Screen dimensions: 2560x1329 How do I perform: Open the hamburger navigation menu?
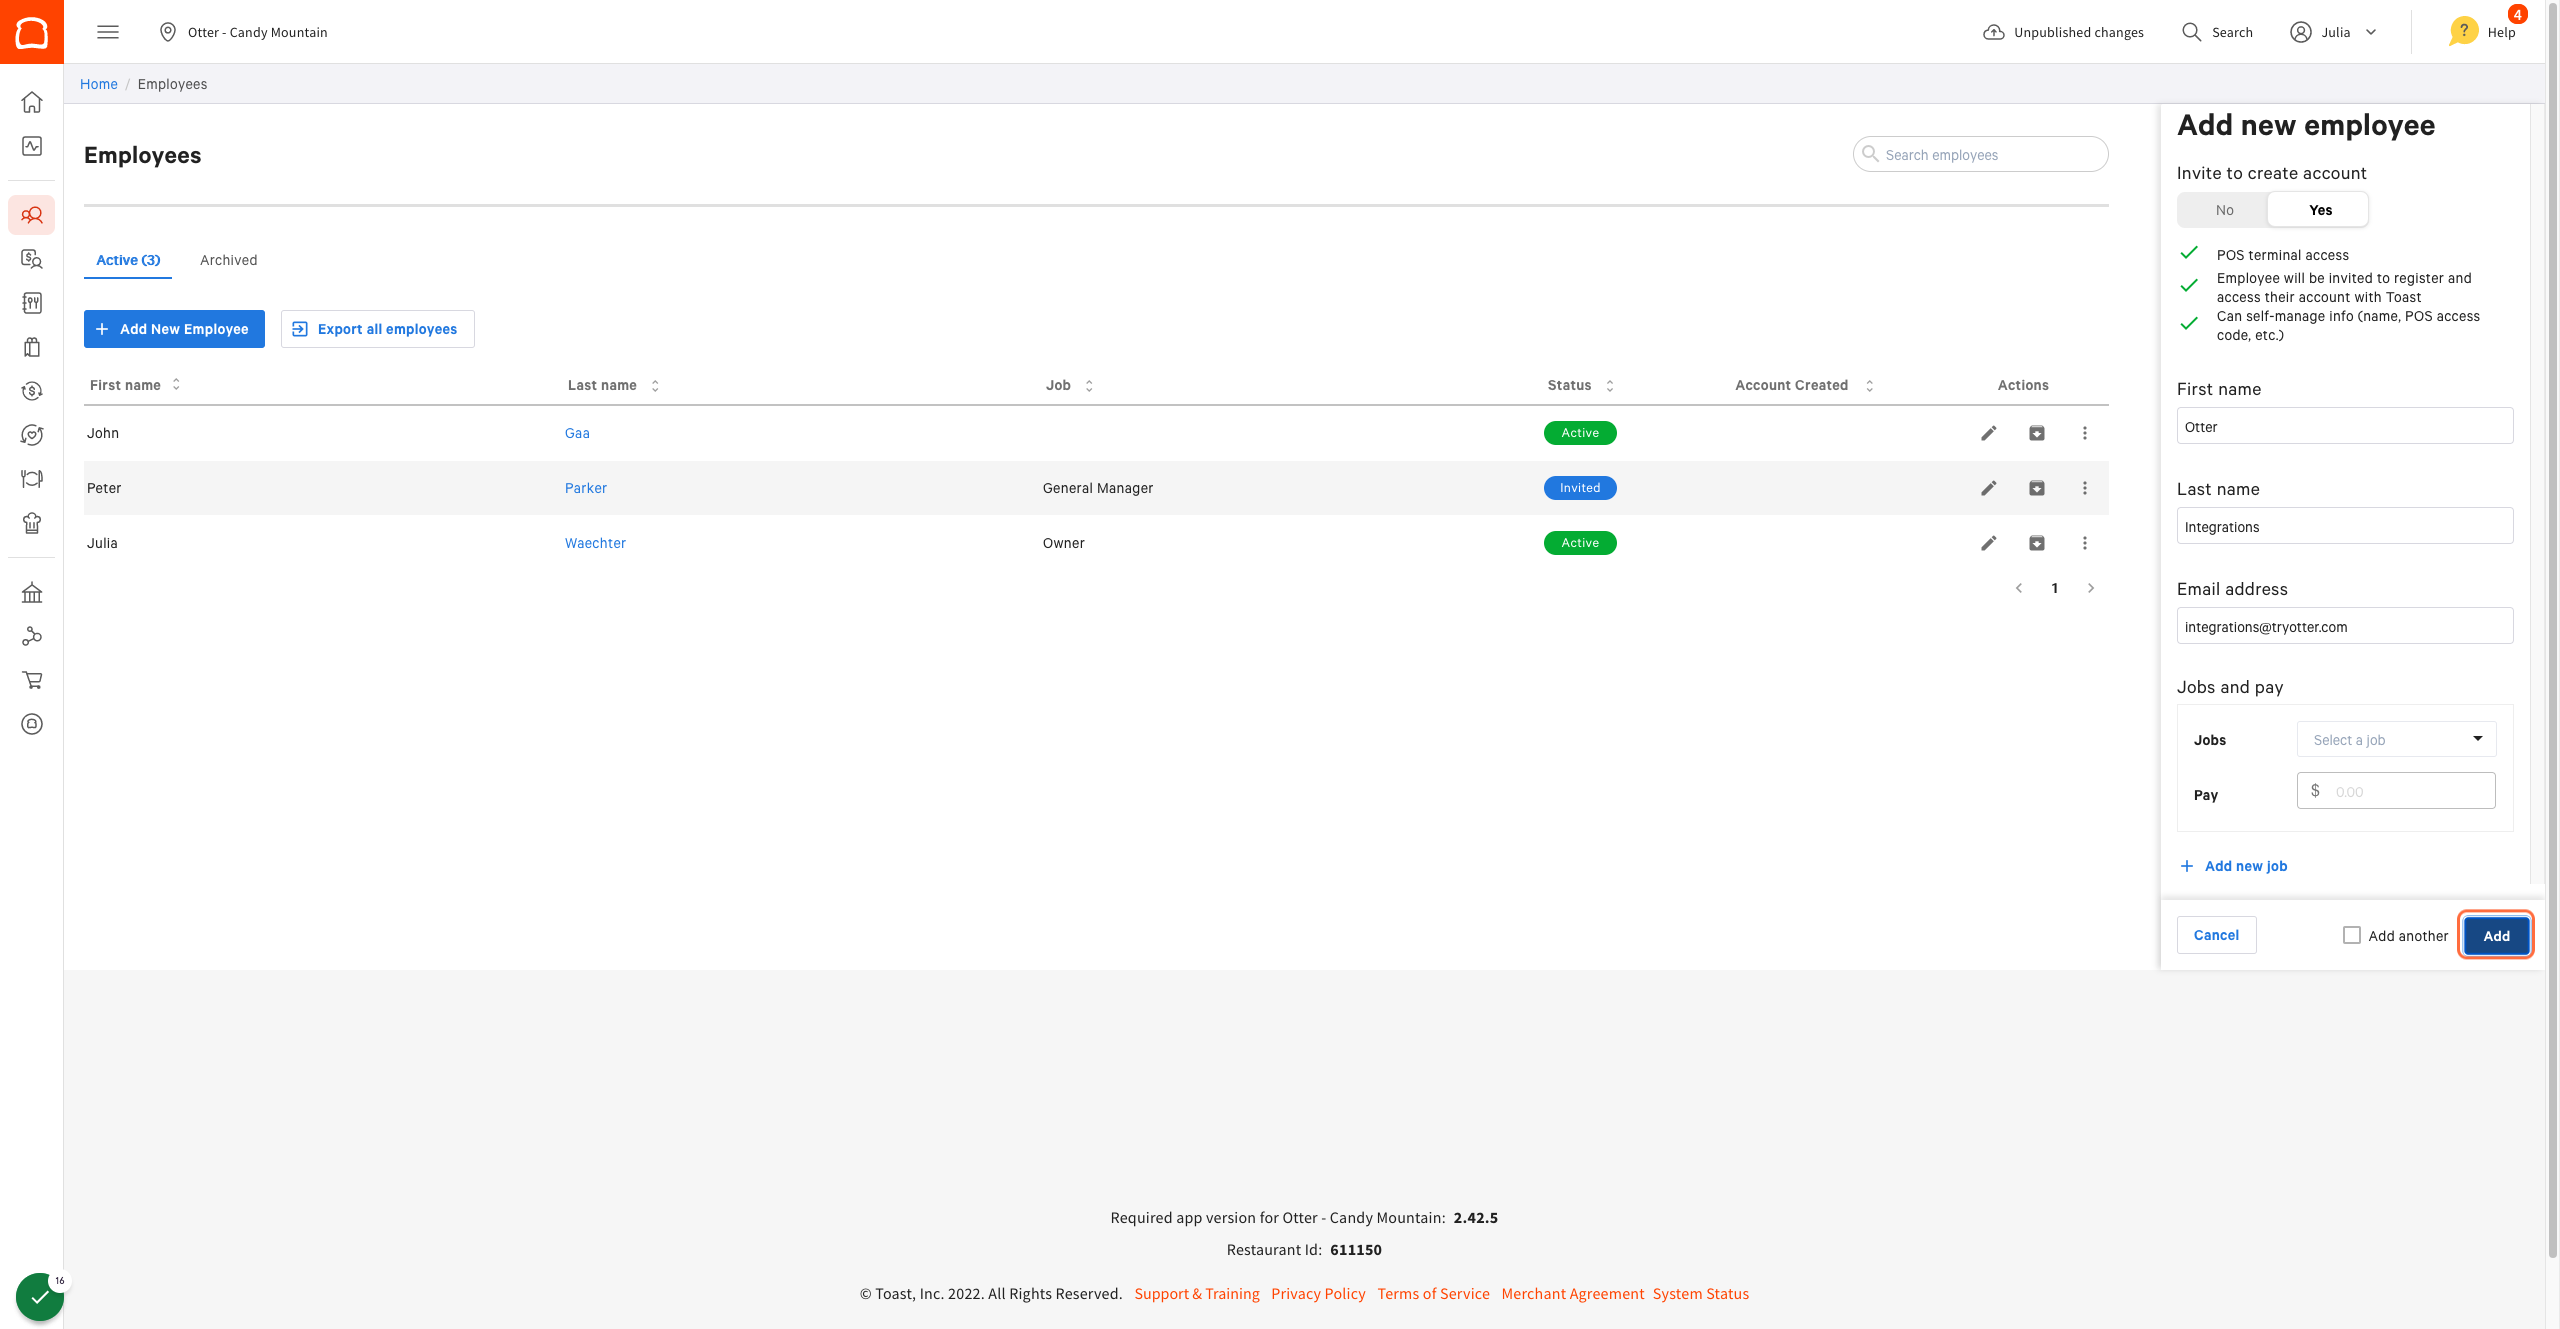click(x=108, y=32)
